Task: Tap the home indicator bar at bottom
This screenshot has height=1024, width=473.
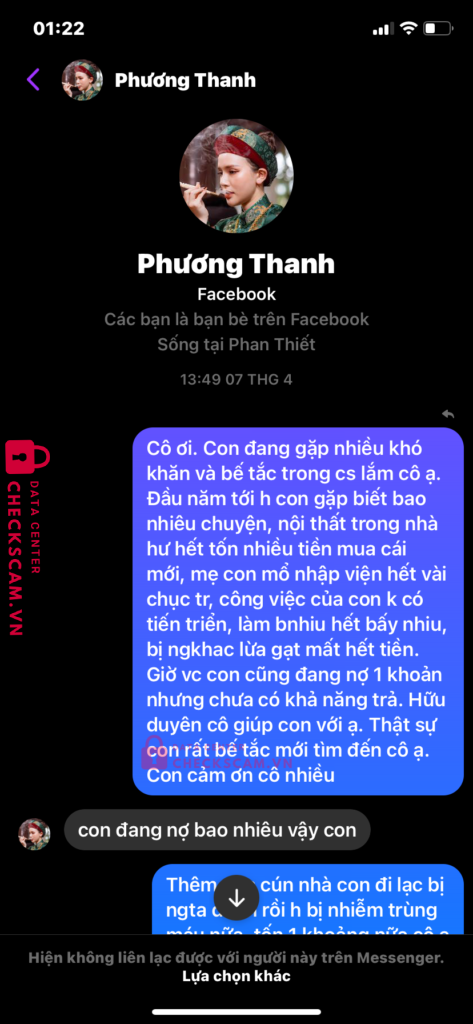Action: 236,1012
